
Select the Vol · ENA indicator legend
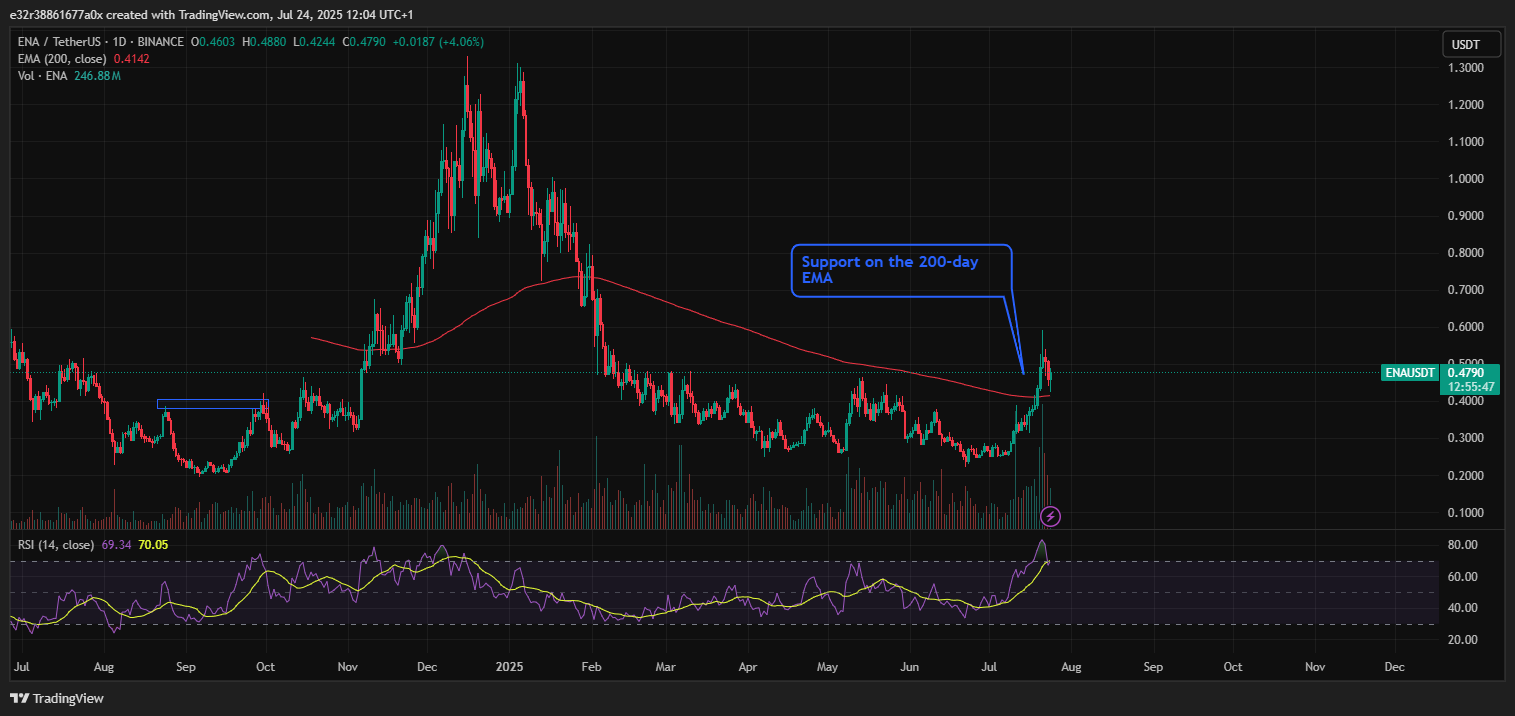pyautogui.click(x=42, y=76)
